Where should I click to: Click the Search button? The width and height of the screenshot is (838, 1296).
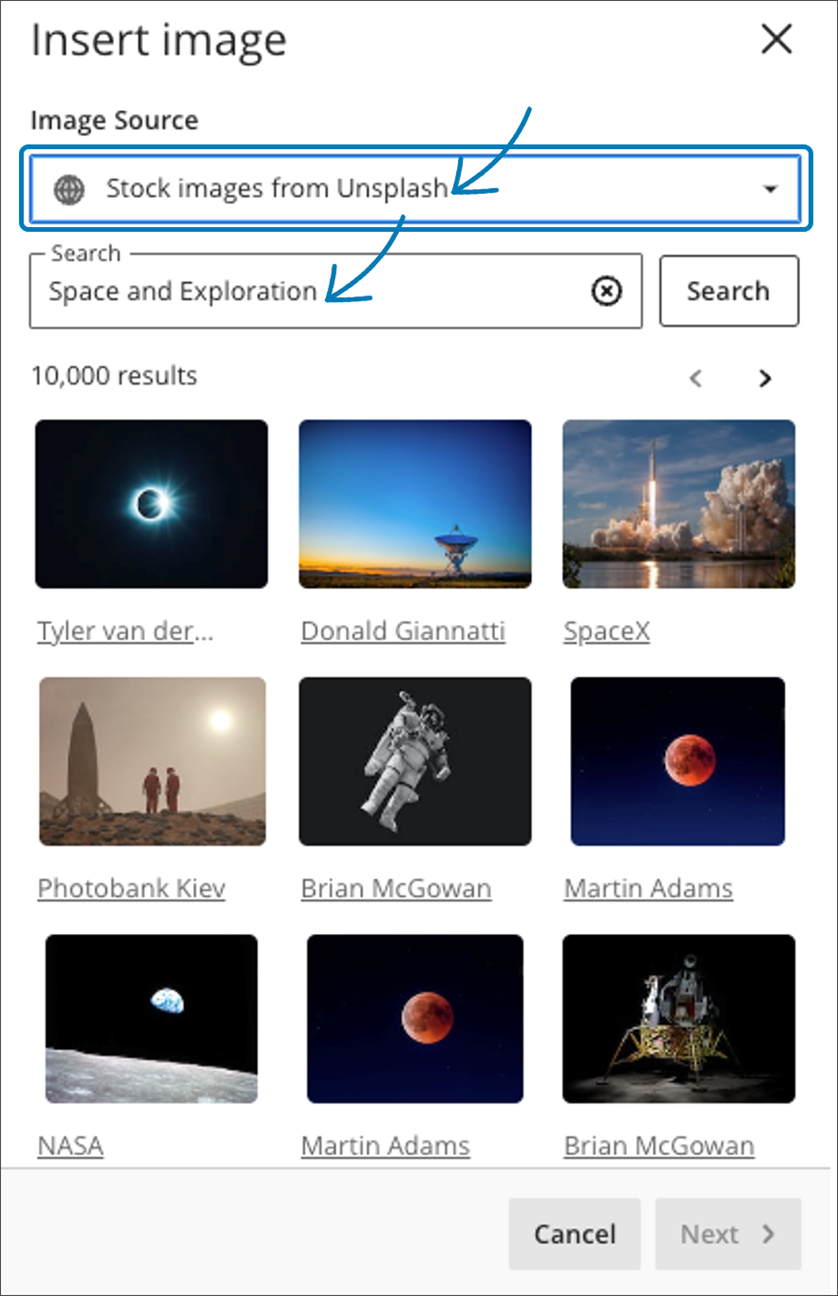click(728, 291)
